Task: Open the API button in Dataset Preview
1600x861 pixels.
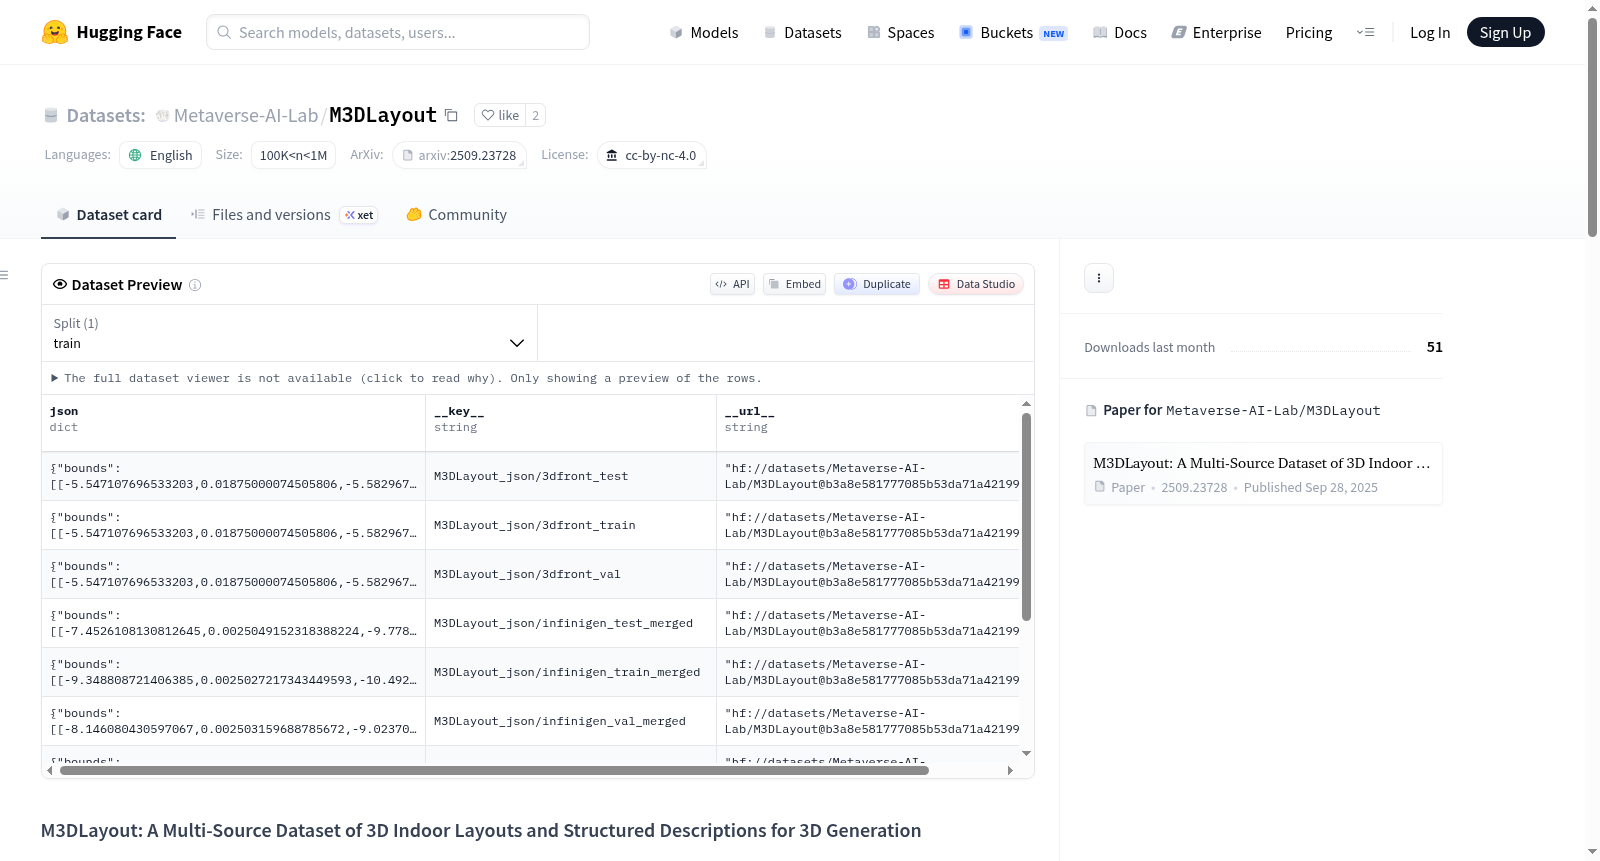Action: [x=732, y=284]
